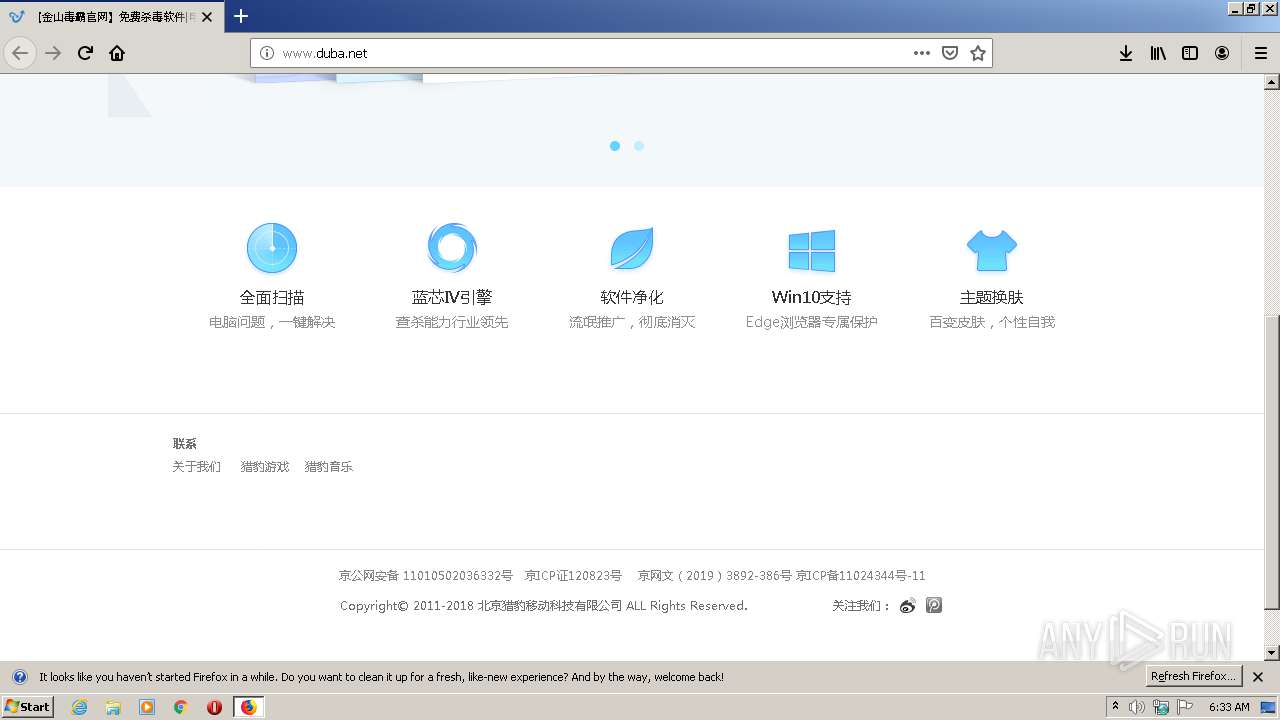Open the Weibo social icon
This screenshot has width=1280, height=720.
click(x=908, y=605)
